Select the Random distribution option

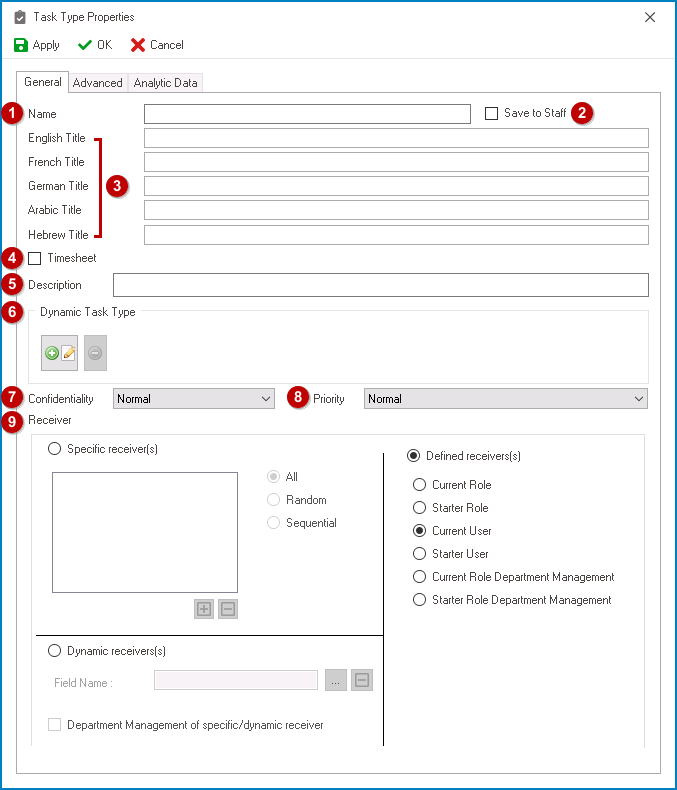pyautogui.click(x=274, y=499)
